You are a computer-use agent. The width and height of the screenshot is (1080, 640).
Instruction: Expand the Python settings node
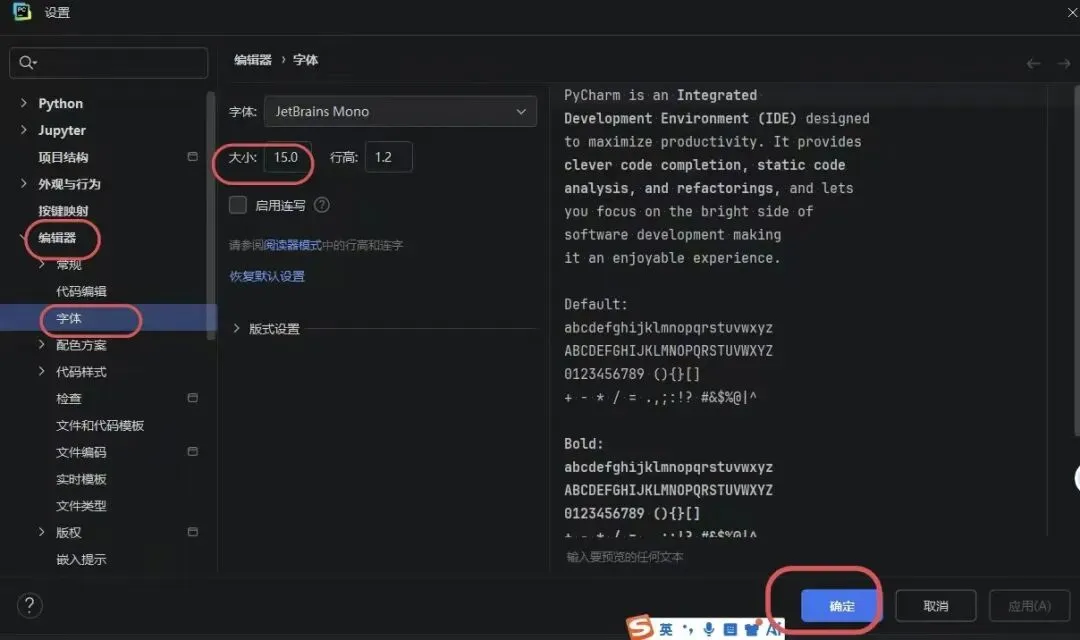coord(24,103)
